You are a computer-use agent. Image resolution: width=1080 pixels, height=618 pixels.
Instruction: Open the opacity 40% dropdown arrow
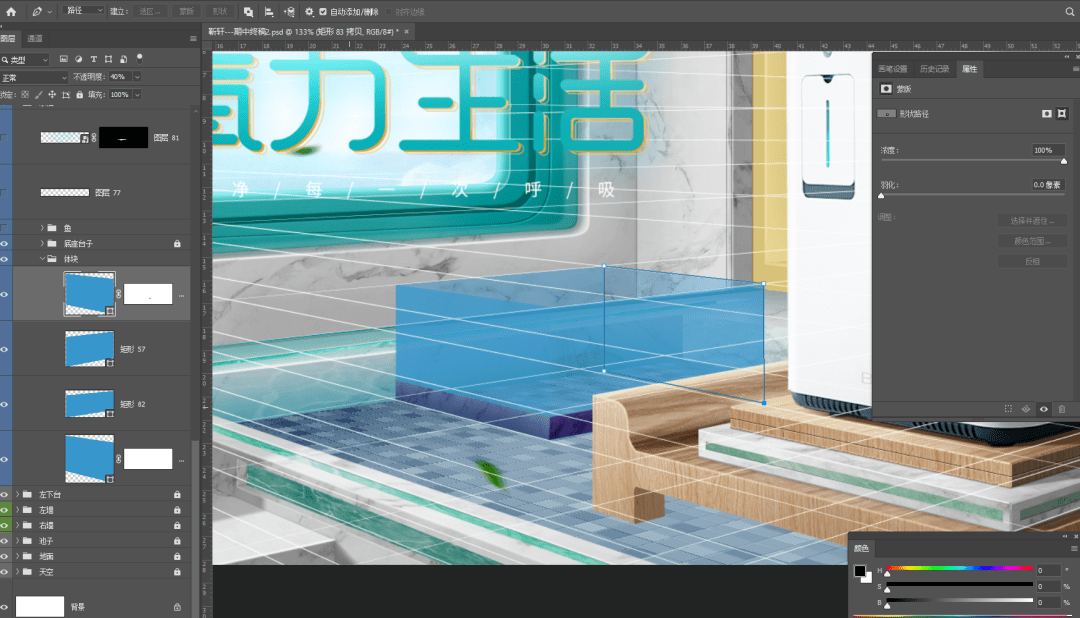[x=136, y=76]
